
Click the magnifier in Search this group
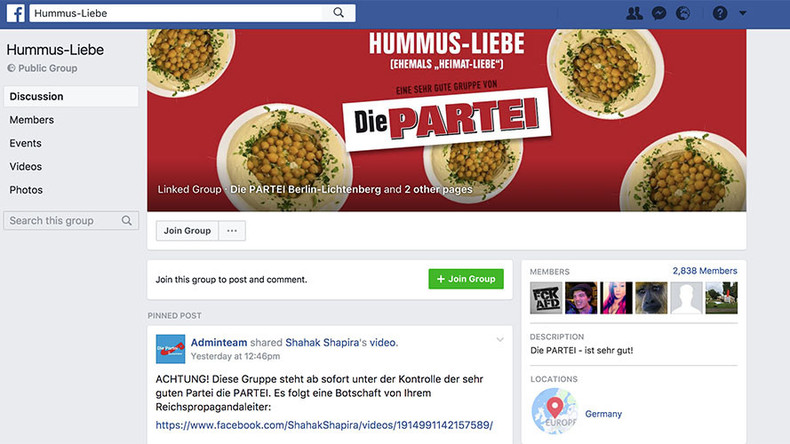coord(127,221)
